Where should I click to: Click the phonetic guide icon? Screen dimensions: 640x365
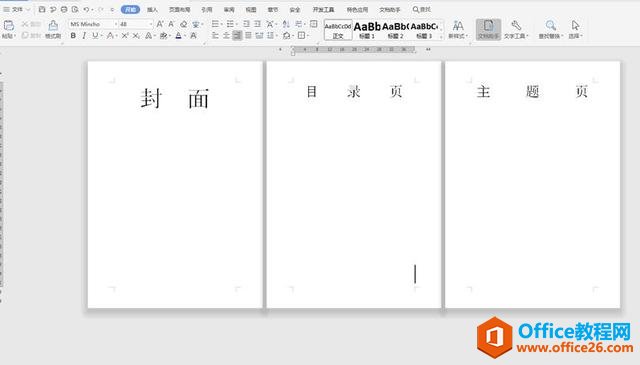196,24
